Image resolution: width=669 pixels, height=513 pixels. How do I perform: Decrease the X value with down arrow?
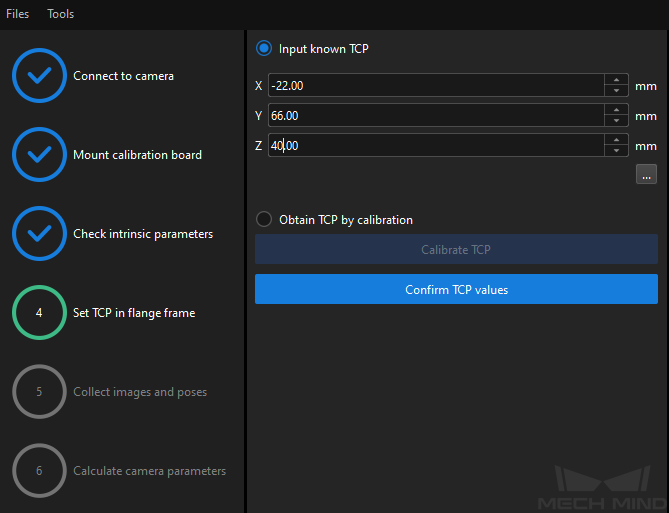point(616,90)
